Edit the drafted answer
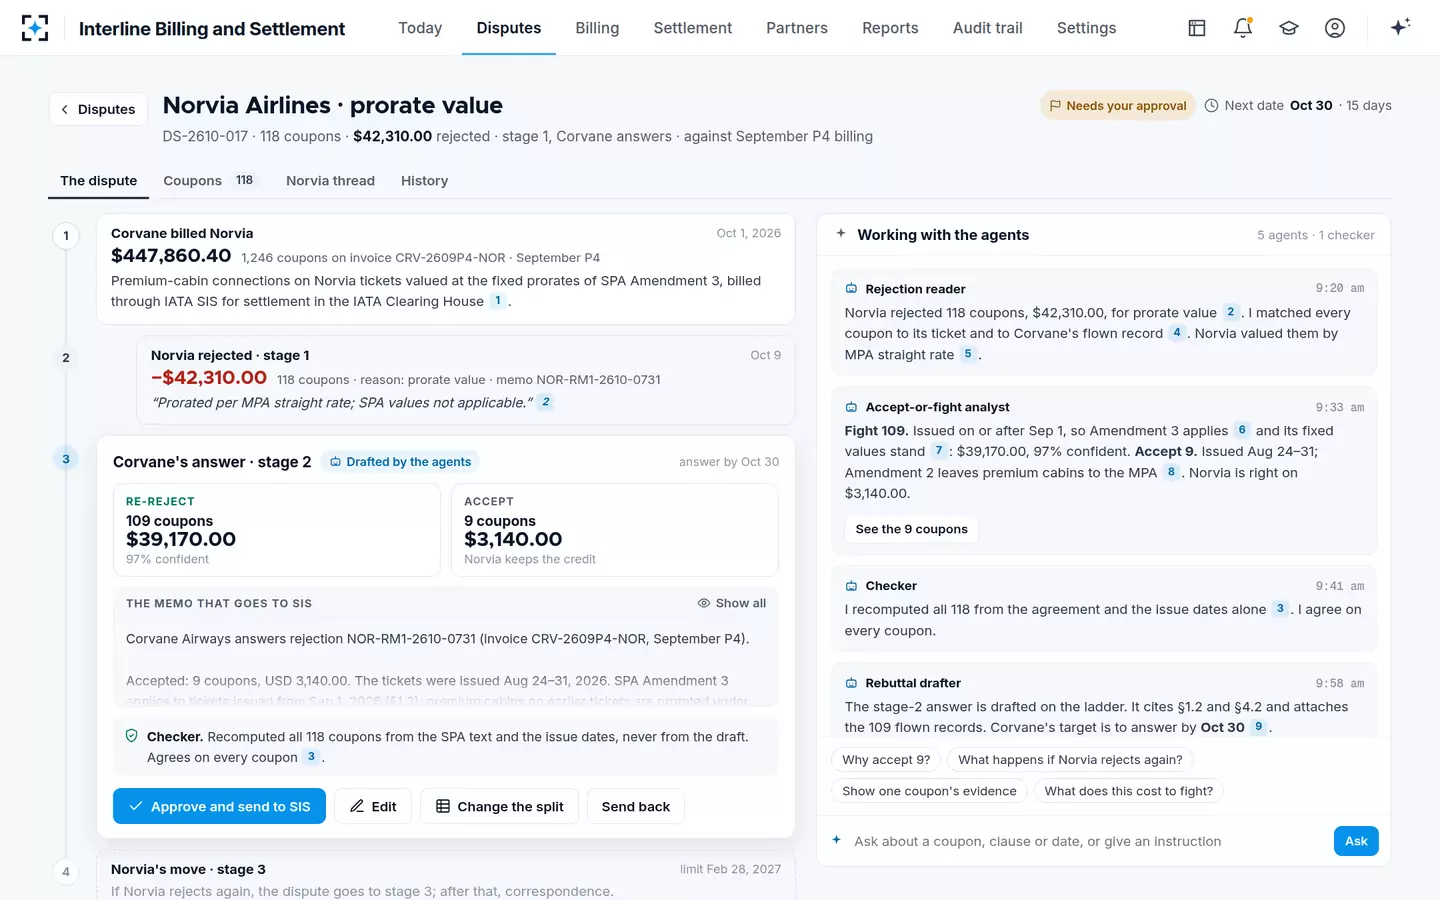Image resolution: width=1440 pixels, height=900 pixels. (x=373, y=806)
